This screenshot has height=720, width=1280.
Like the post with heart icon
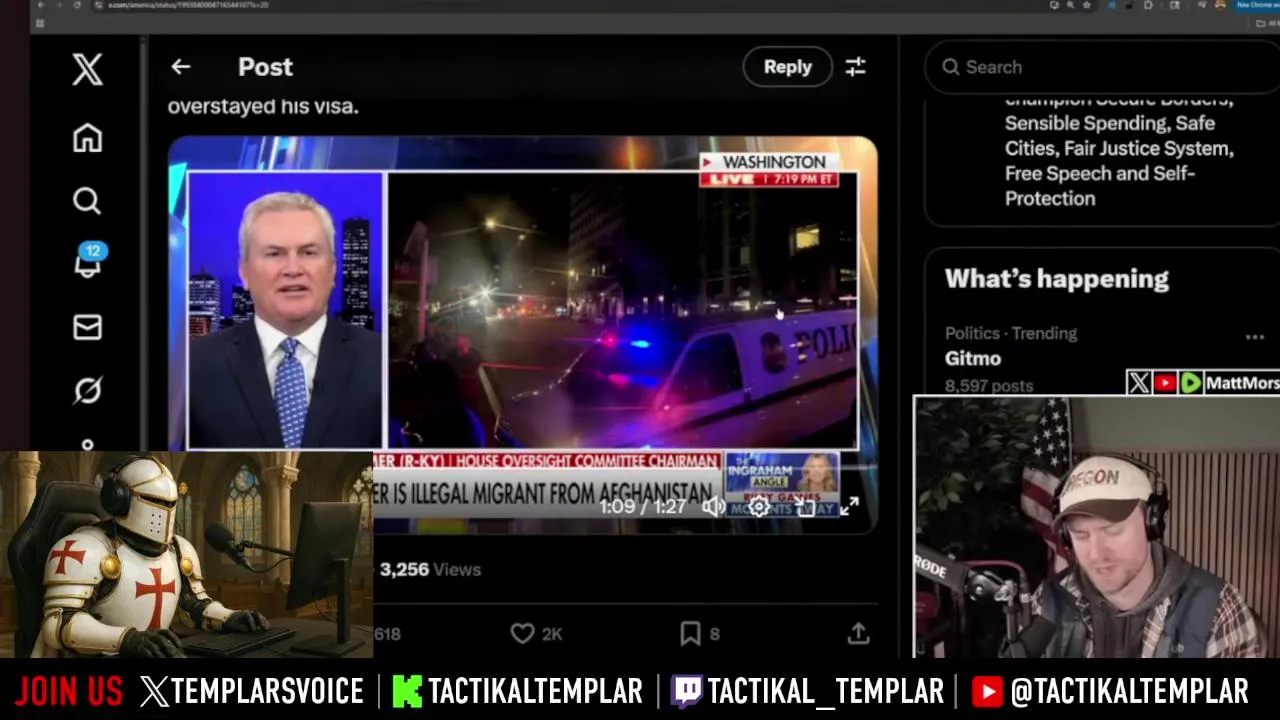point(522,633)
